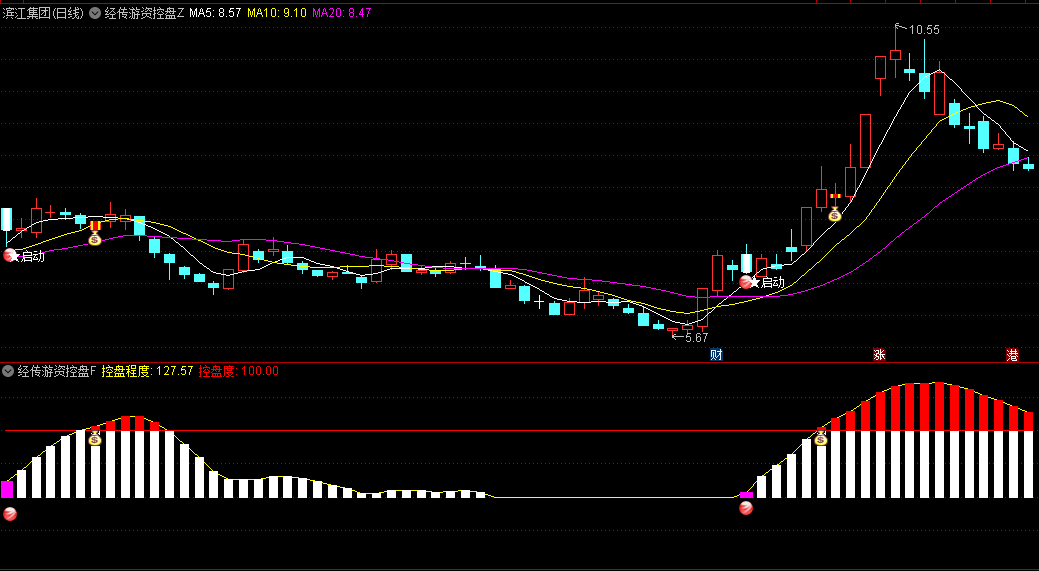Click the 控盘程度: 127.57 readout

(x=147, y=371)
